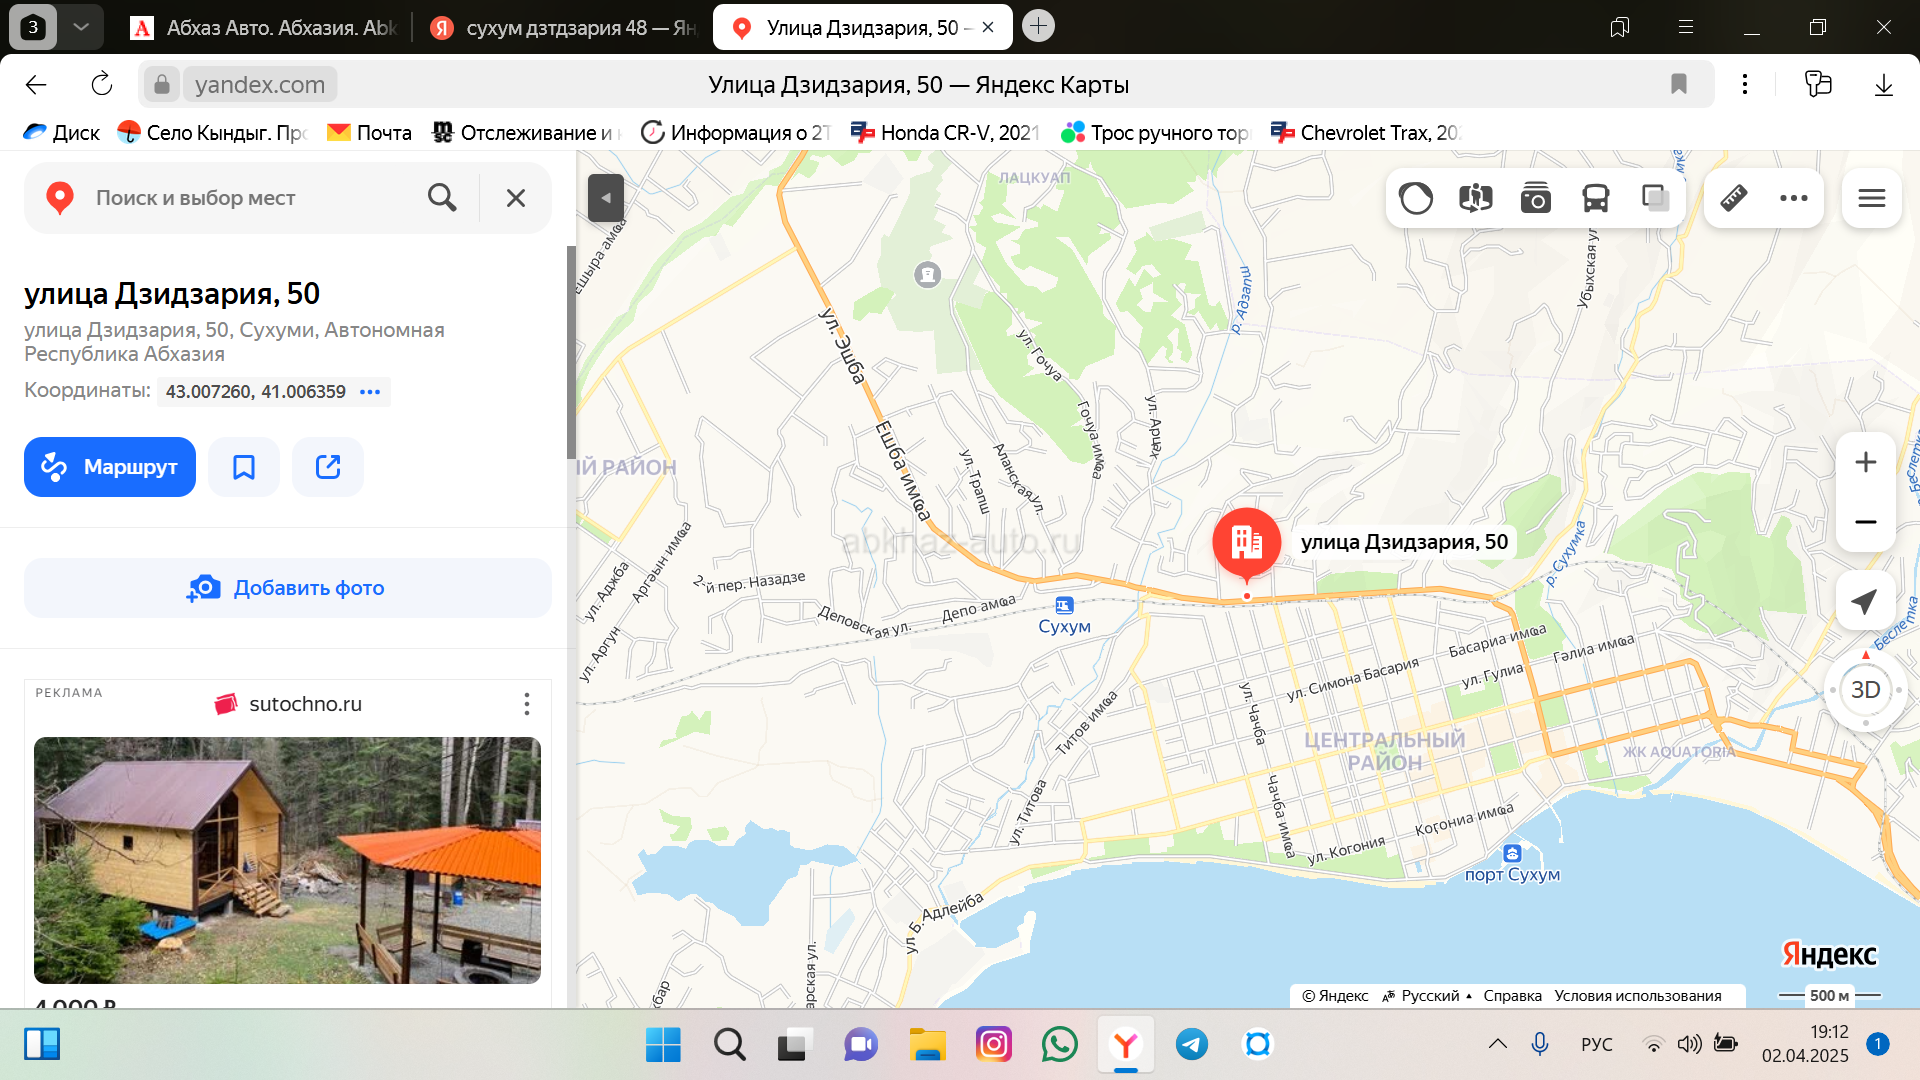Enable street panoramas layer

(x=1475, y=198)
